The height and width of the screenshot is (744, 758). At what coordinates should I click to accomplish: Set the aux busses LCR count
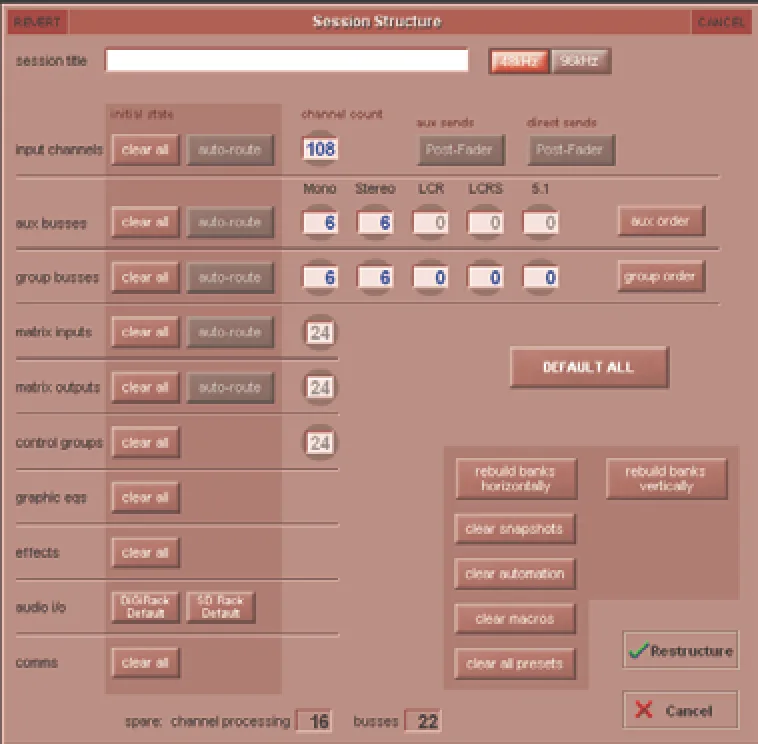point(431,222)
